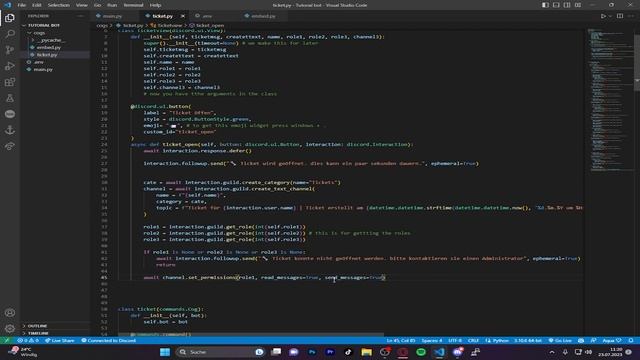Collapse the TUTORIAL BOT folder section
Image resolution: width=640 pixels, height=360 pixels.
44,25
